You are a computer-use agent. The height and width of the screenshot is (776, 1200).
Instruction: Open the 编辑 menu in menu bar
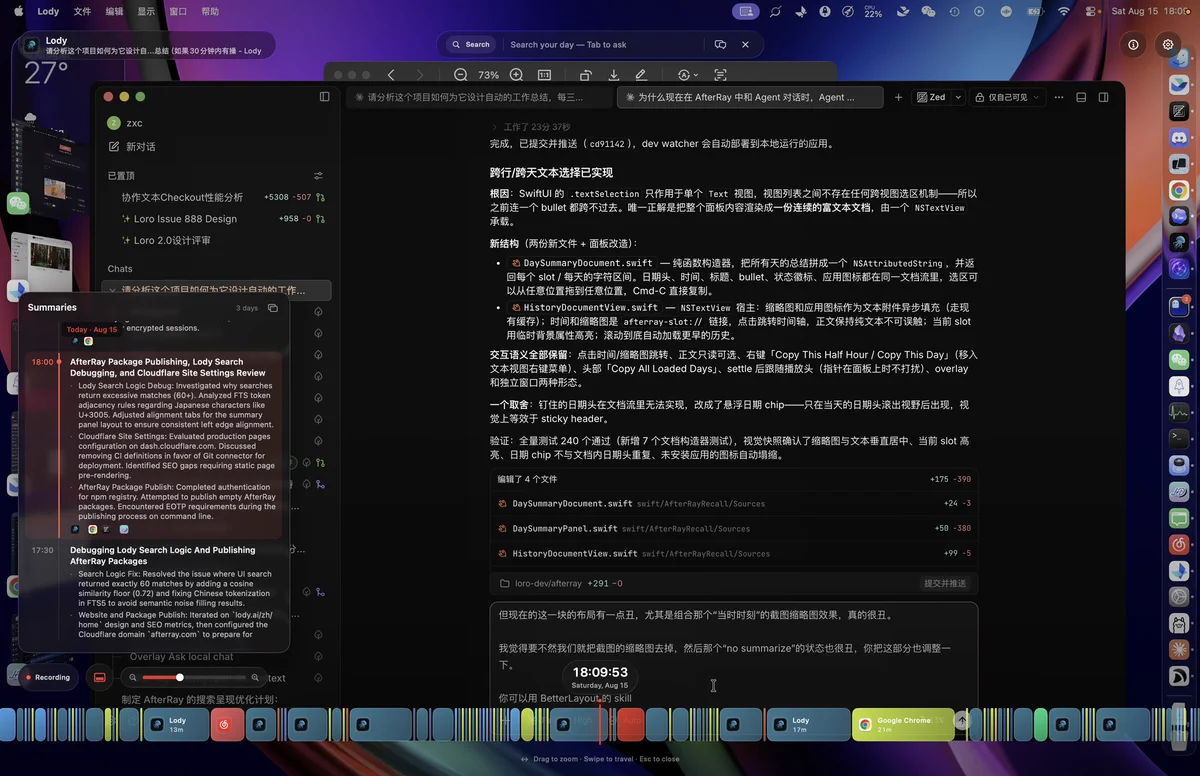coord(114,12)
